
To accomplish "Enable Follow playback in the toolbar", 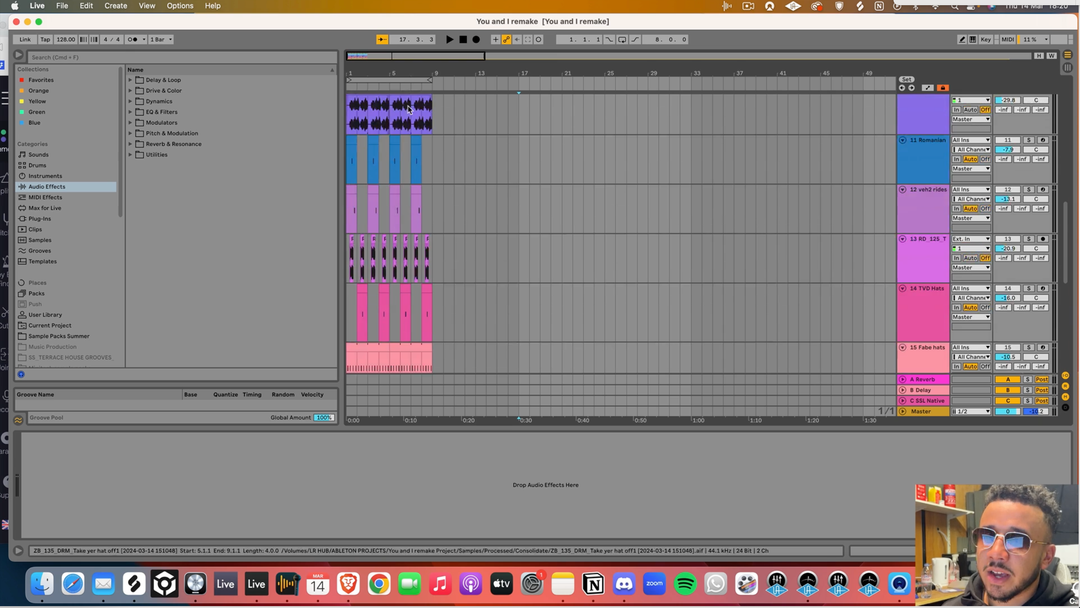I will click(x=382, y=40).
